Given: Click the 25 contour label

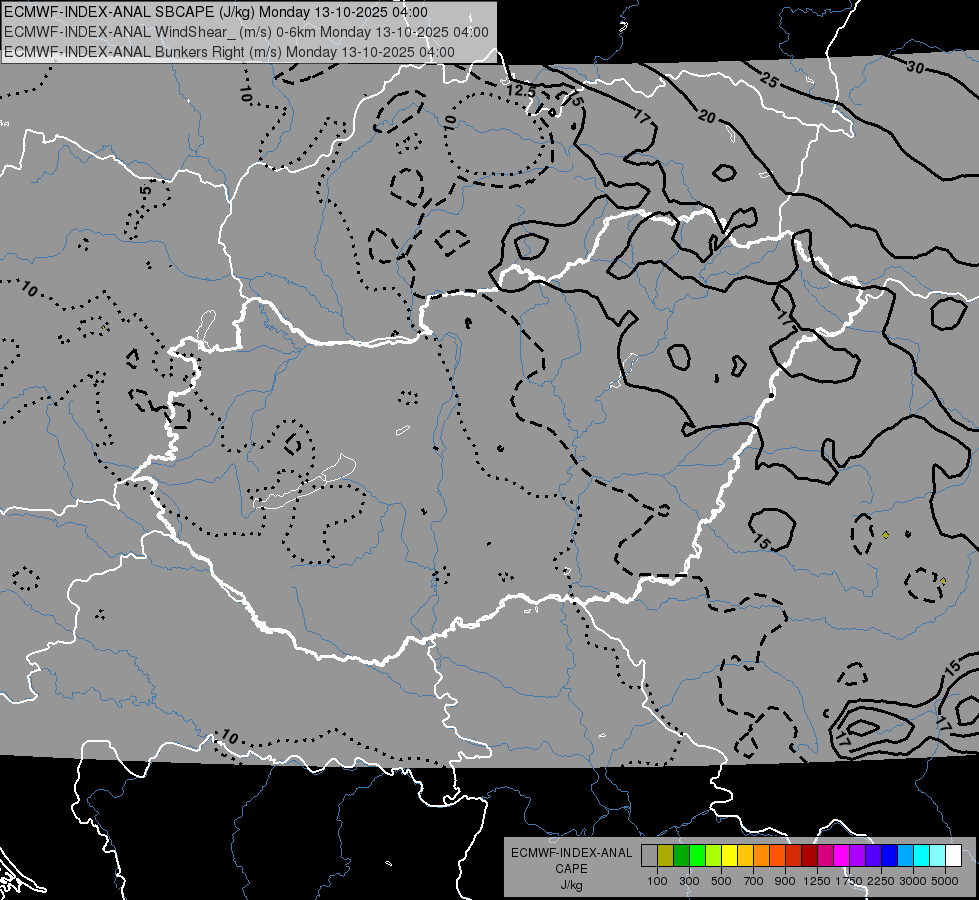Looking at the screenshot, I should click(769, 81).
